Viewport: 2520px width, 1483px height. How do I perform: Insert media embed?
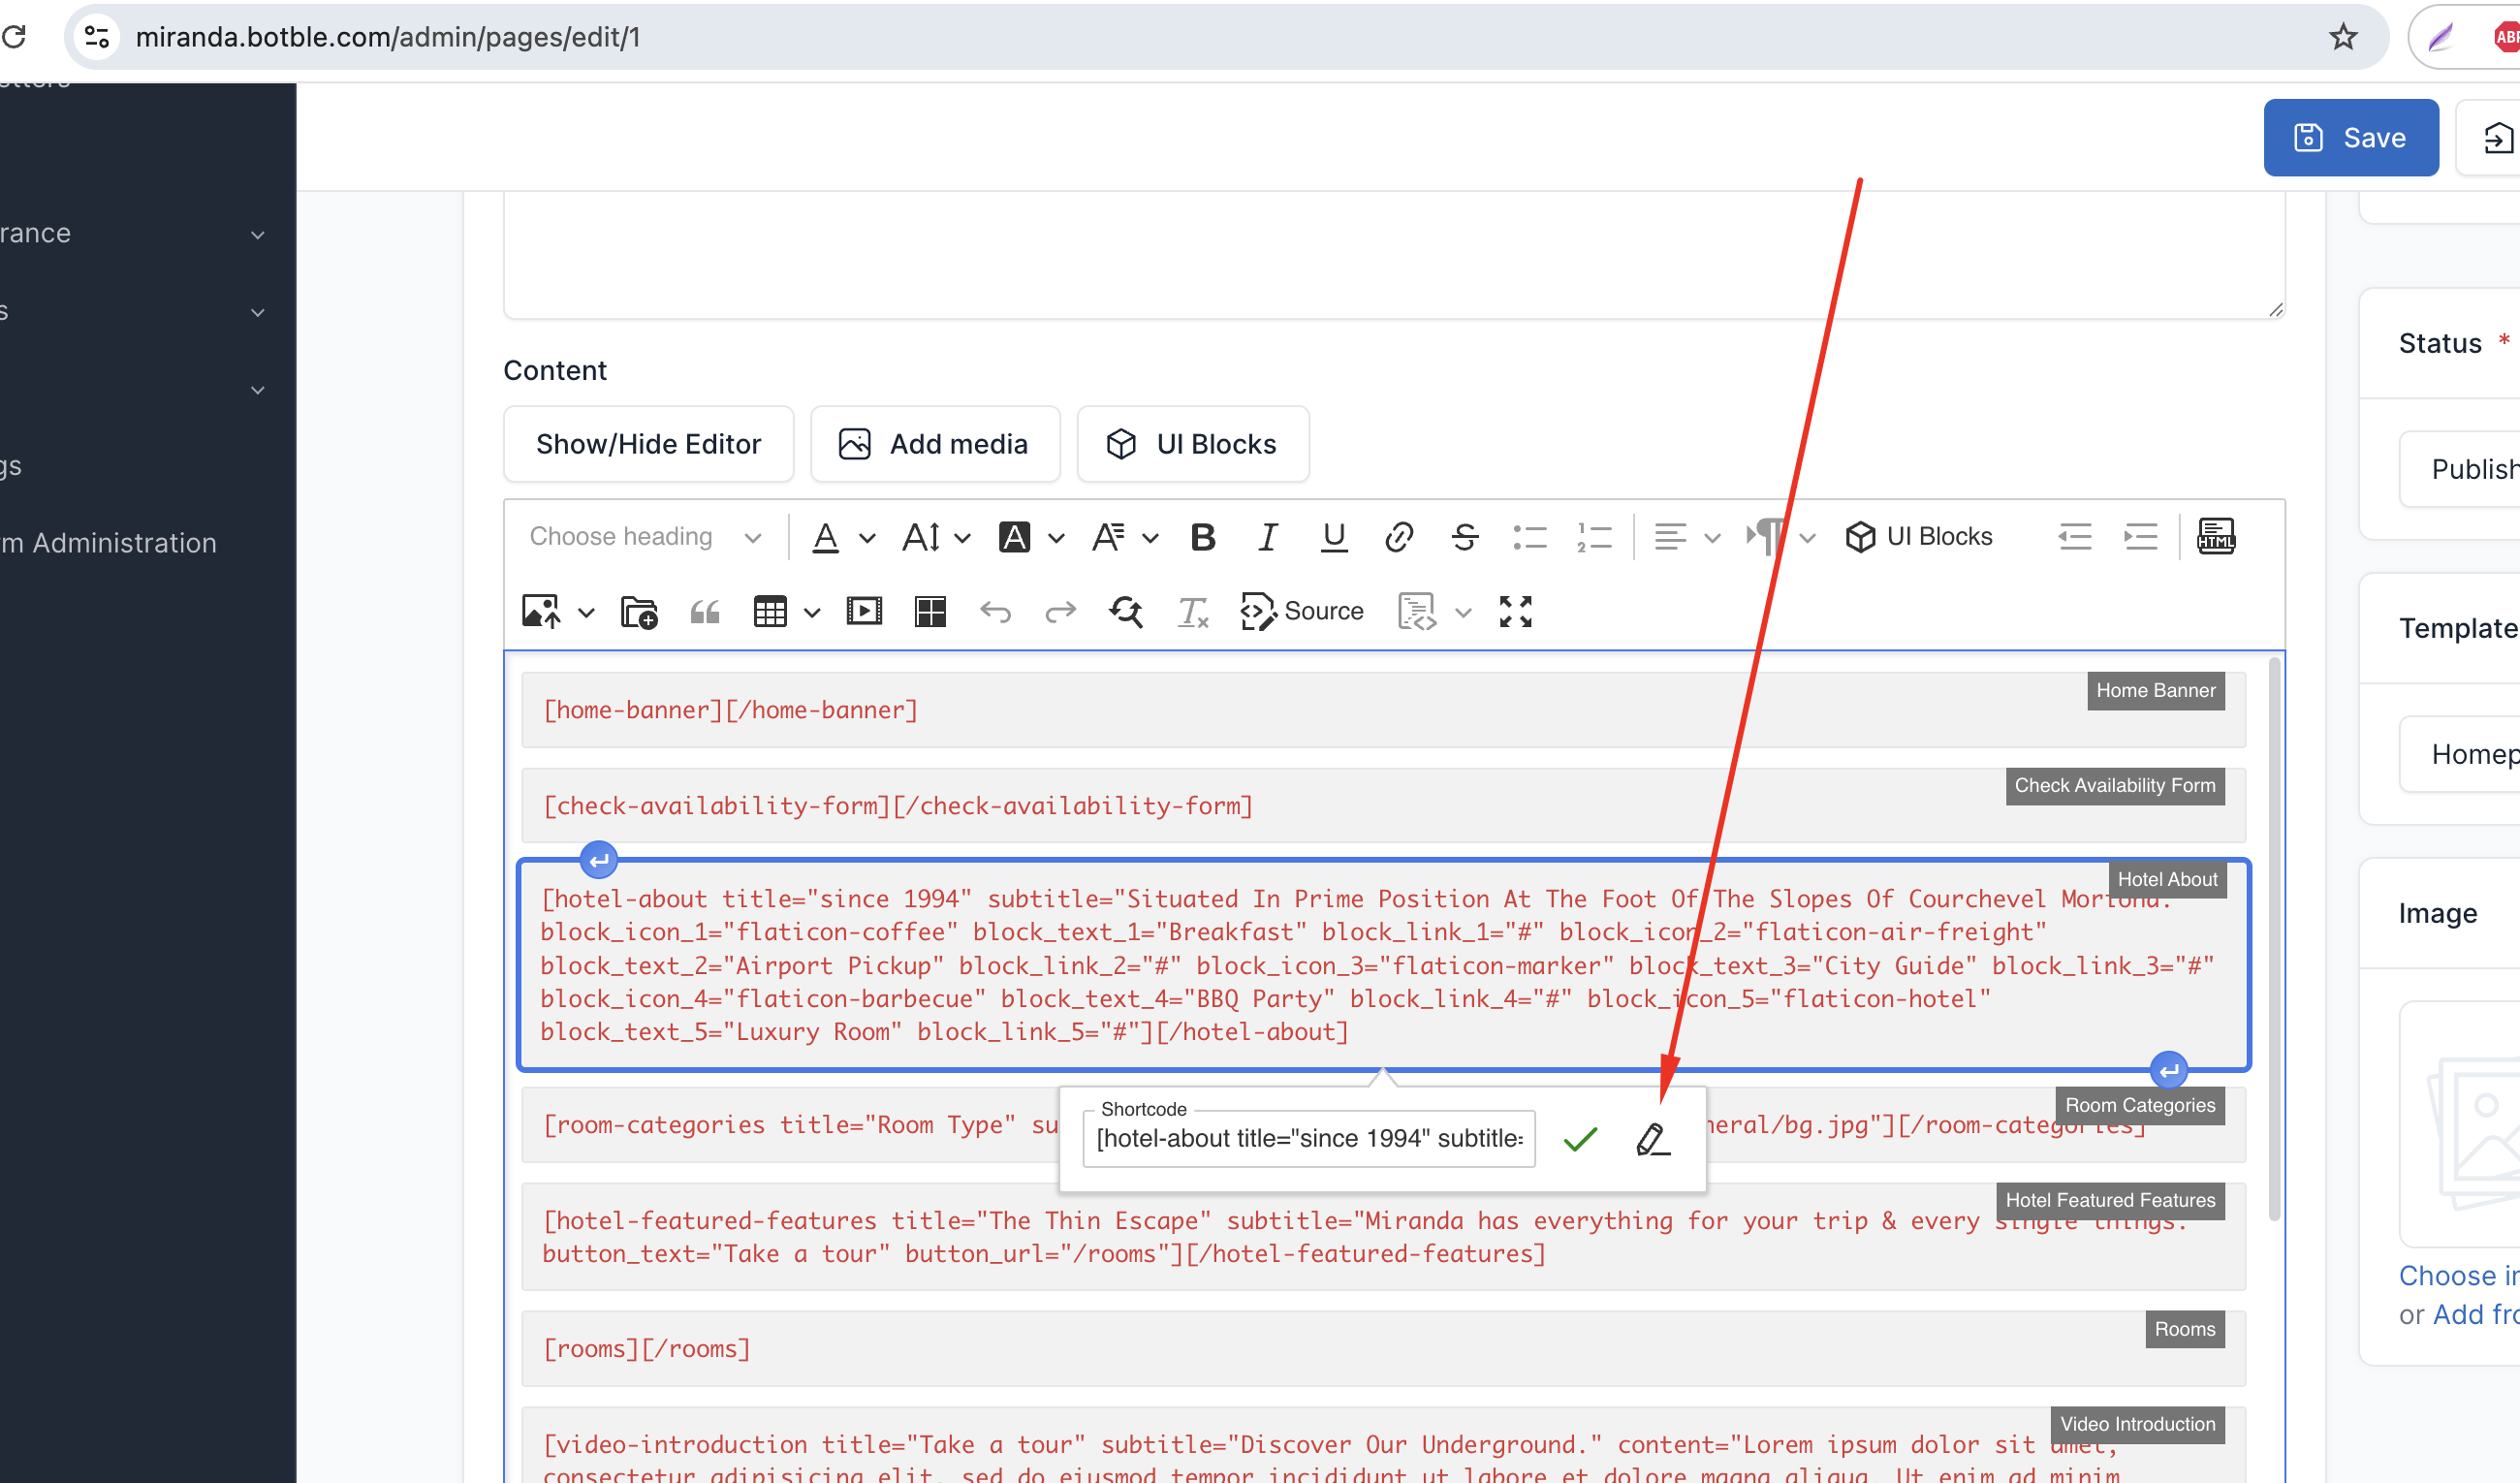point(864,611)
